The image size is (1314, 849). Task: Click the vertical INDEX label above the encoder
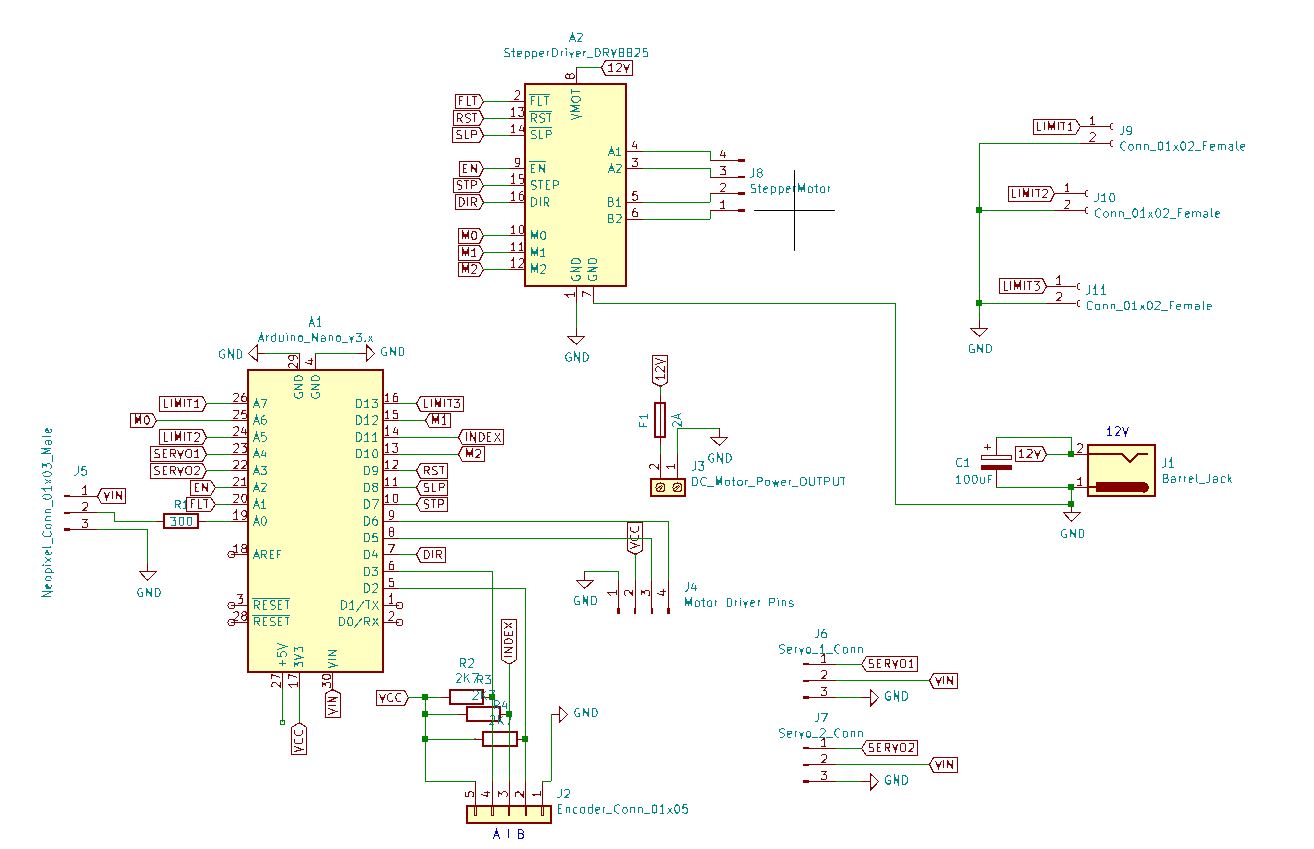509,640
